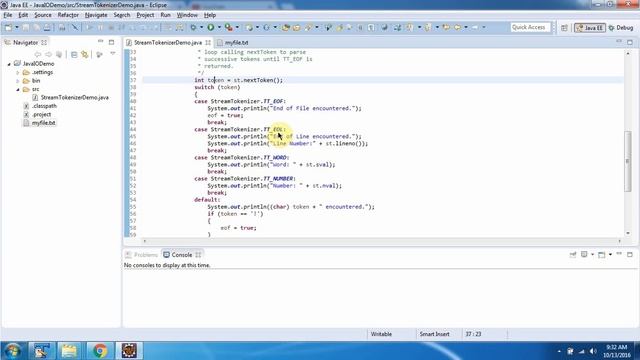The image size is (640, 360).
Task: Click the Writable status entry
Action: tap(381, 334)
